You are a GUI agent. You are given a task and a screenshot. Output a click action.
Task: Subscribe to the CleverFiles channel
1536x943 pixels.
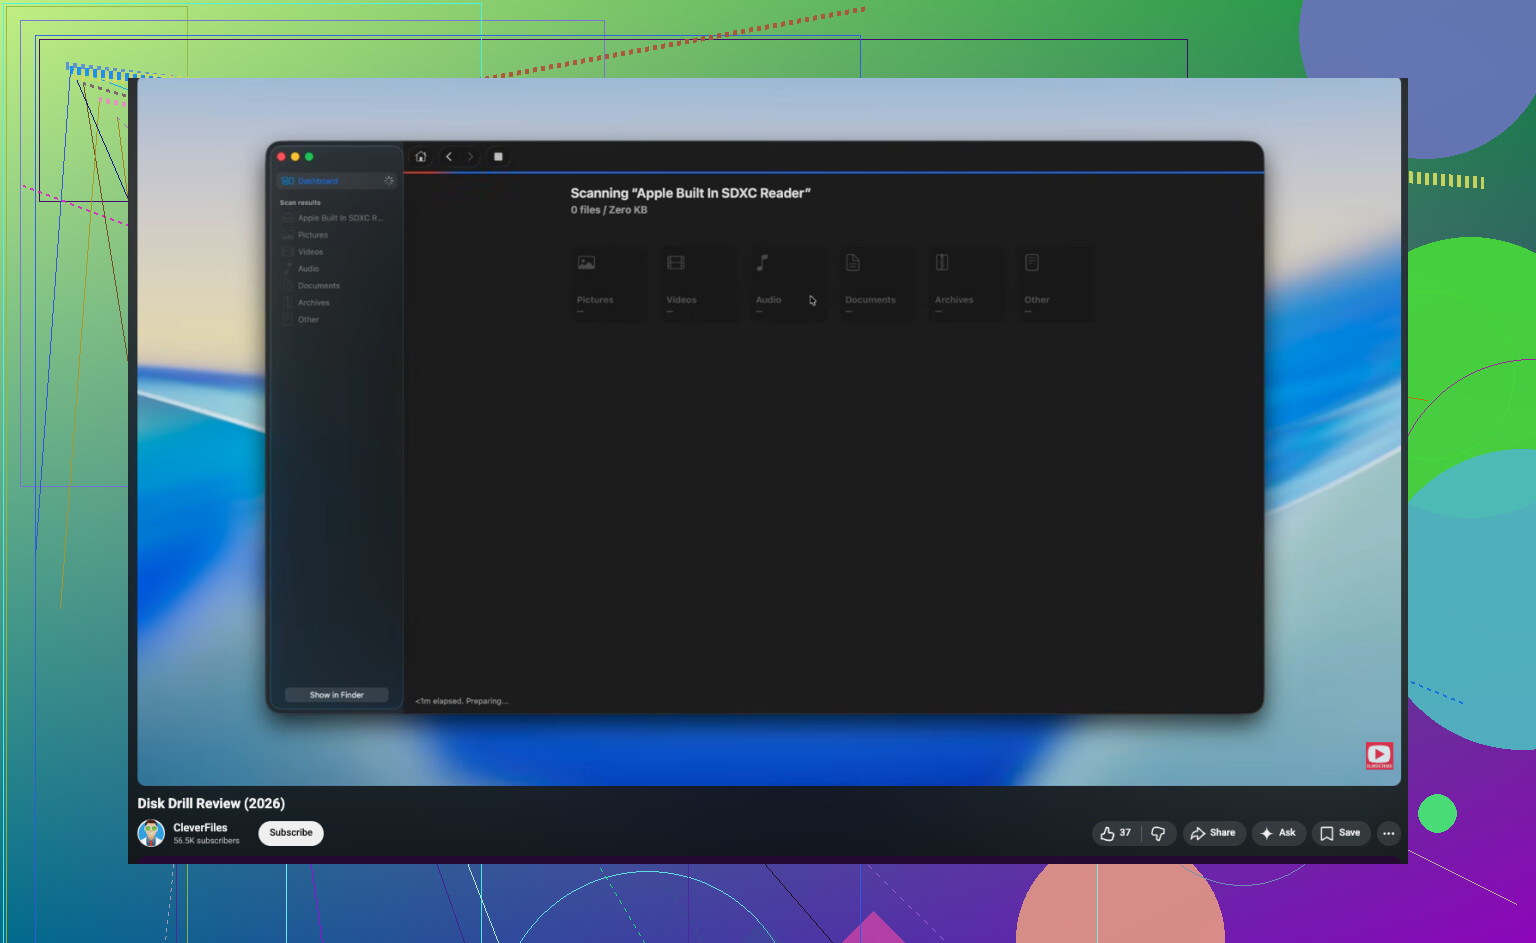tap(291, 833)
